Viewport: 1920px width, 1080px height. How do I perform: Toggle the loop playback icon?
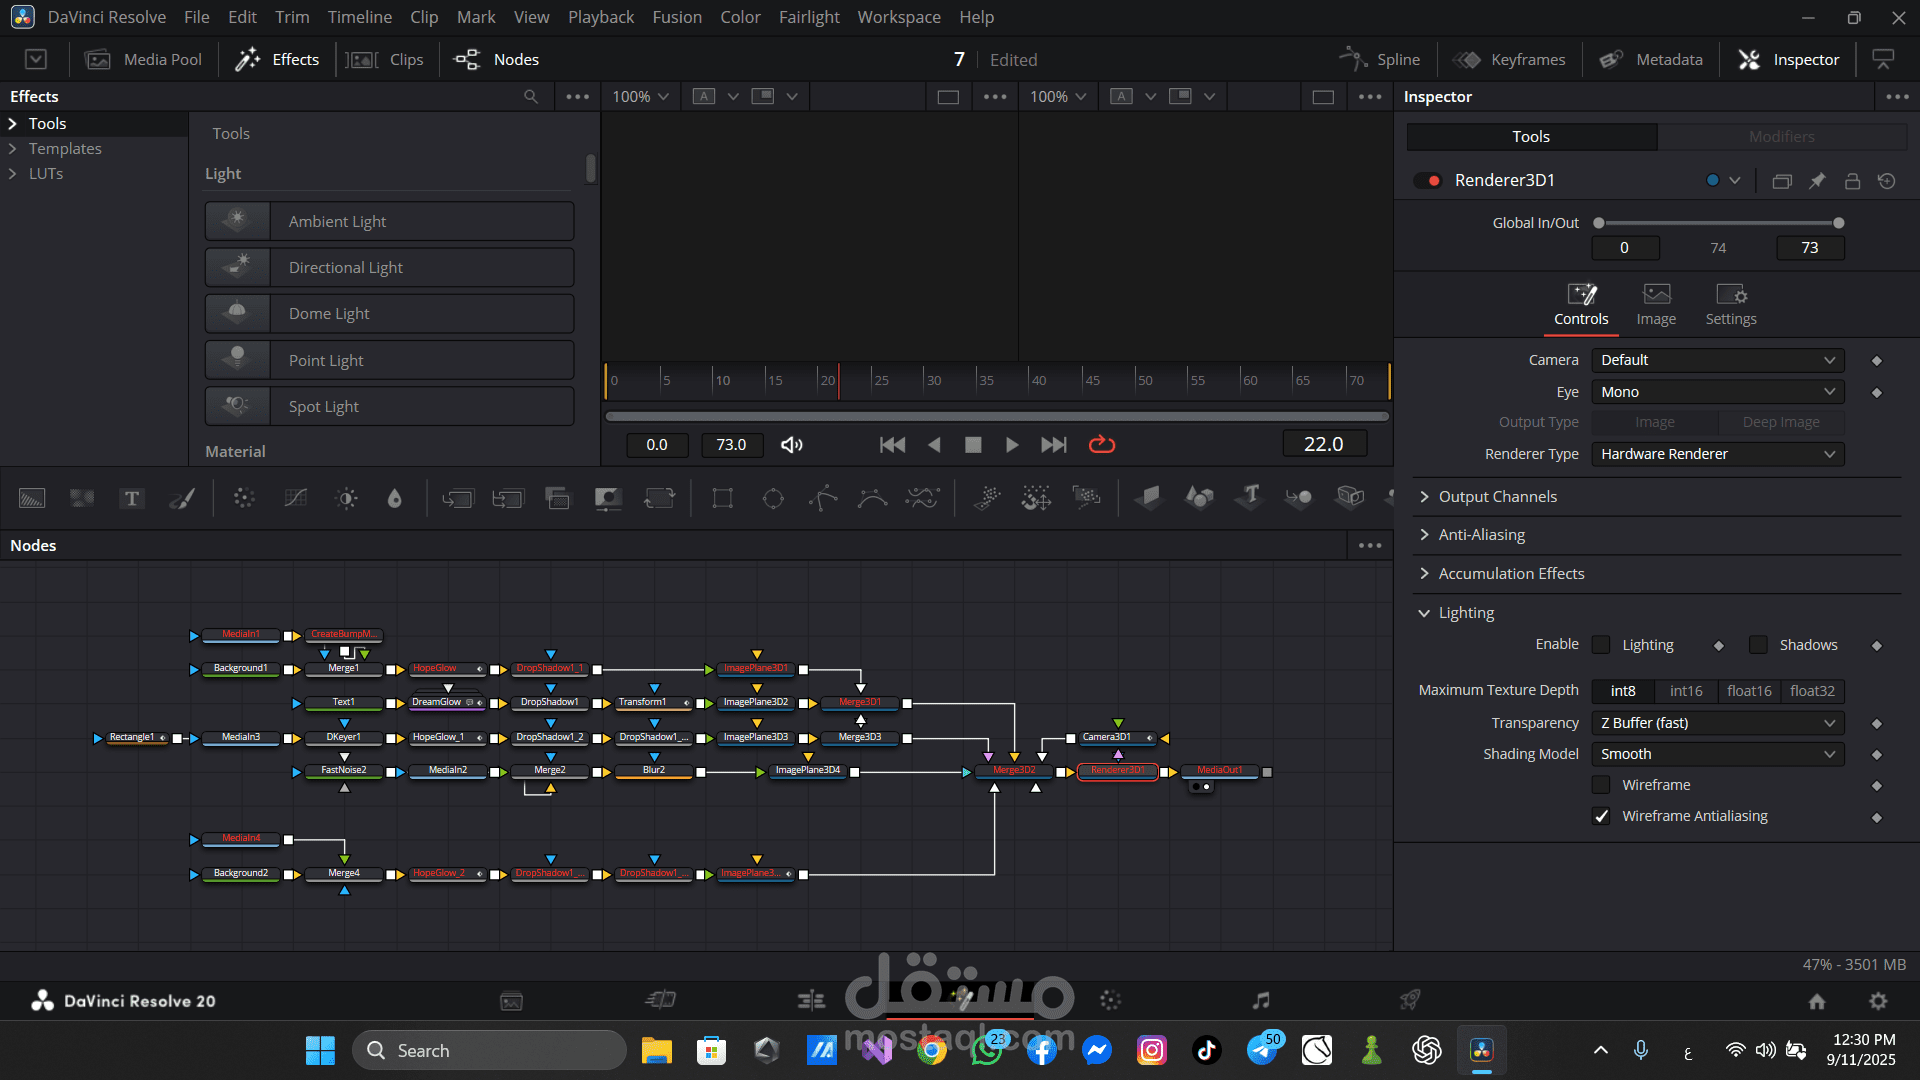click(1102, 445)
